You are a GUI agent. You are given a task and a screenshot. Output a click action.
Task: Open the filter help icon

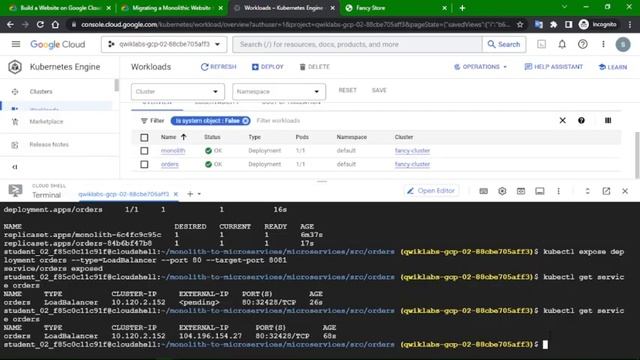[x=581, y=120]
